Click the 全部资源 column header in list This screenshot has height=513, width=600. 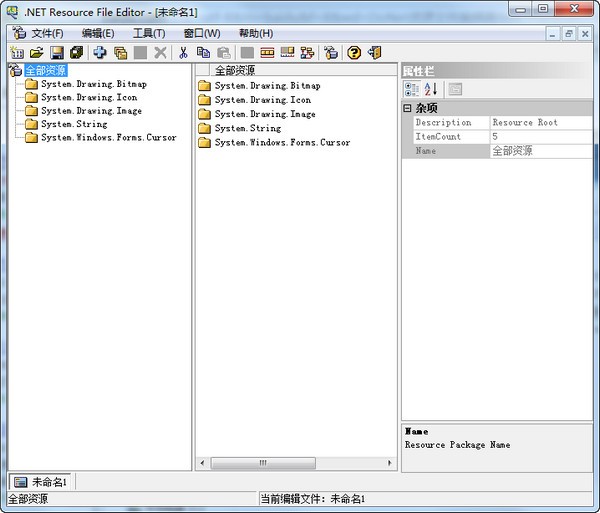click(x=303, y=70)
